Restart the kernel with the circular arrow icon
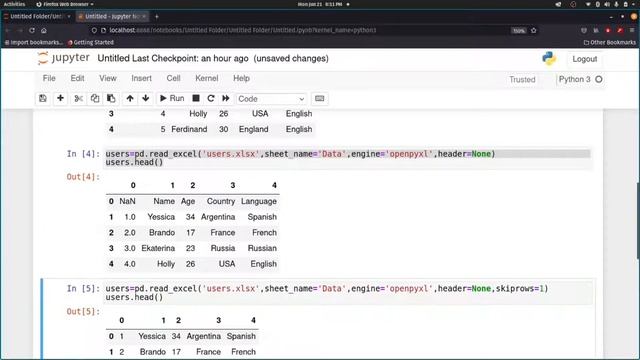 211,98
